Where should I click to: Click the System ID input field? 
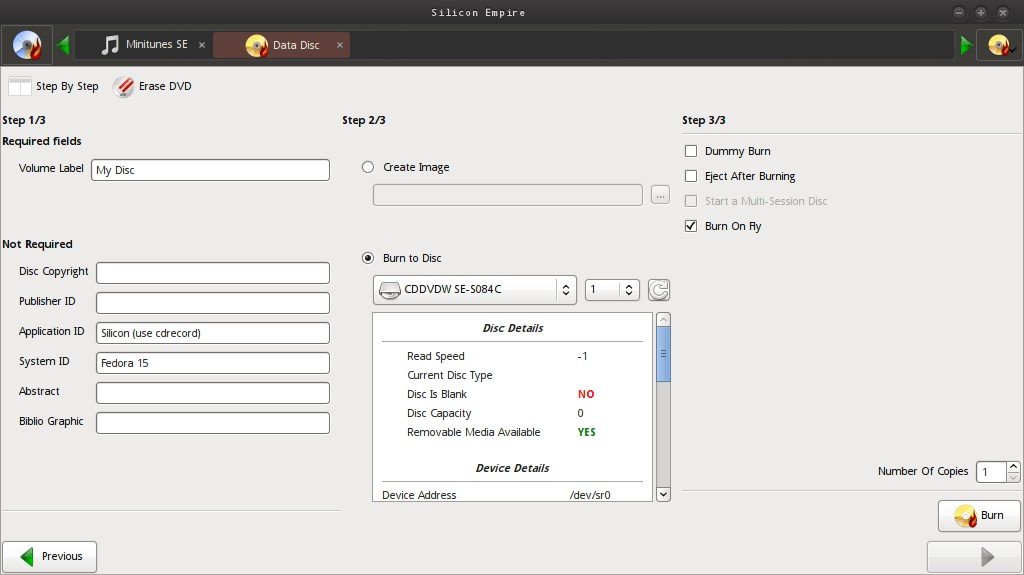point(213,363)
